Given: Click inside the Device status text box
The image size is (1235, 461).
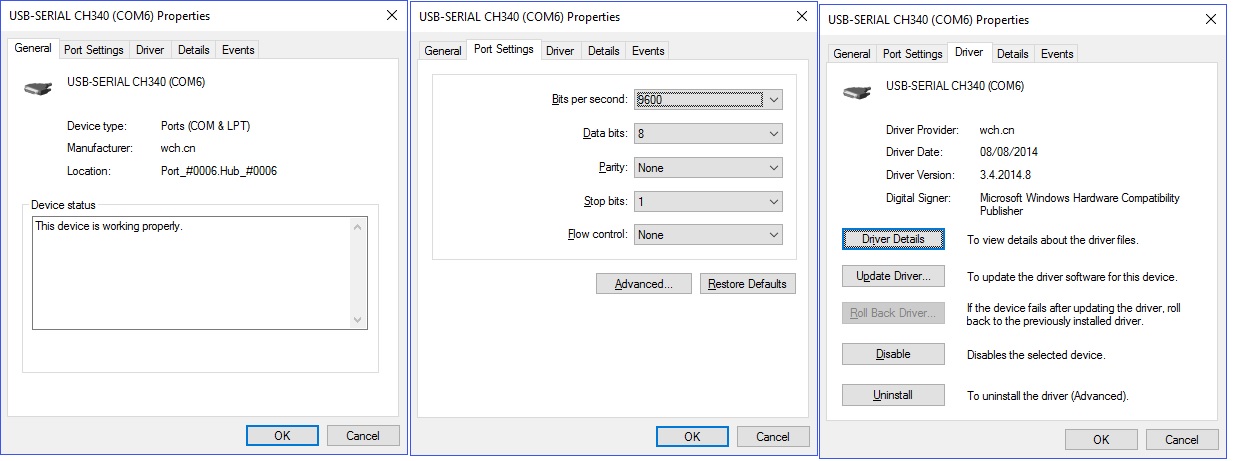Looking at the screenshot, I should pos(192,273).
